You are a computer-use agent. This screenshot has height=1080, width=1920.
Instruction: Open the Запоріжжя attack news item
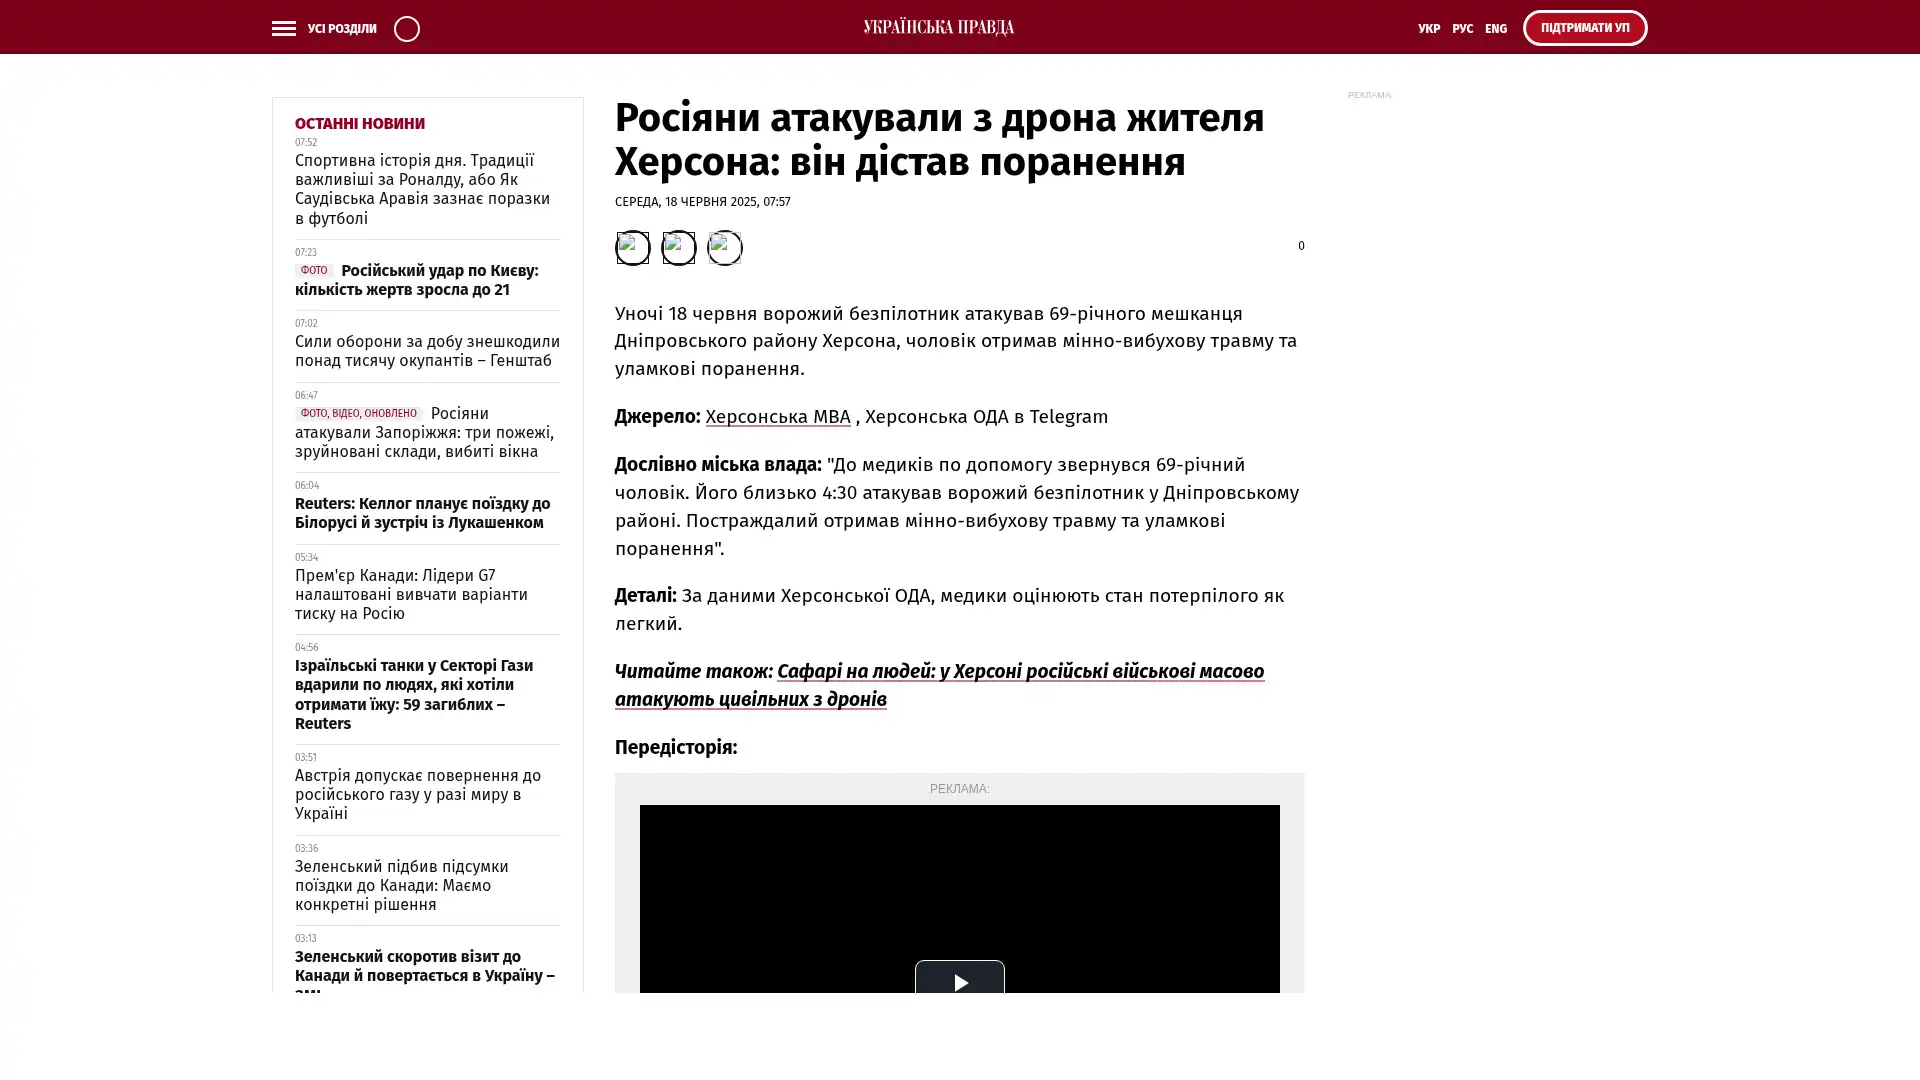(424, 433)
